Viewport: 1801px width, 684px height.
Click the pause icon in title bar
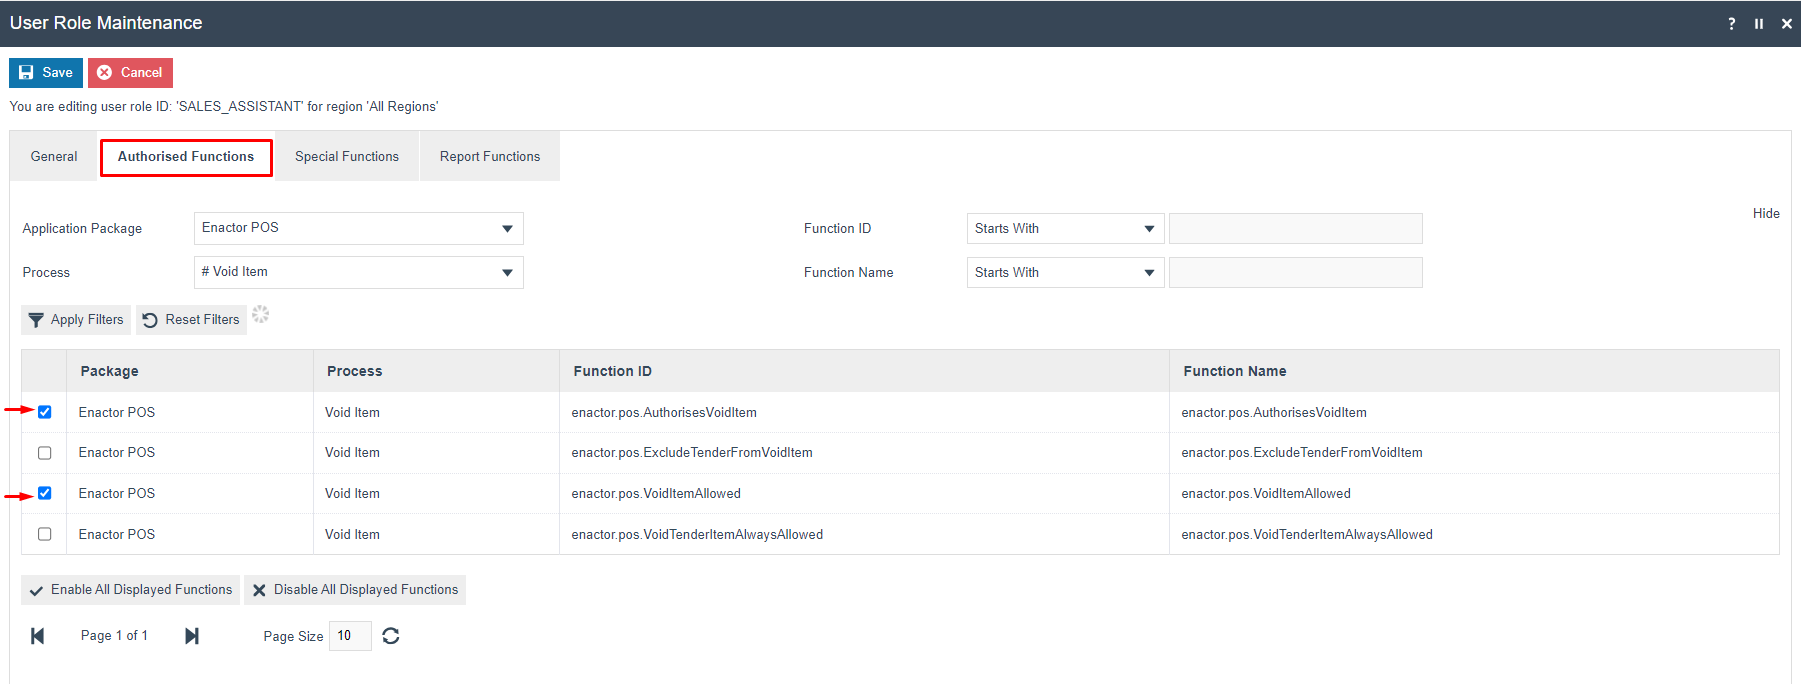tap(1759, 24)
